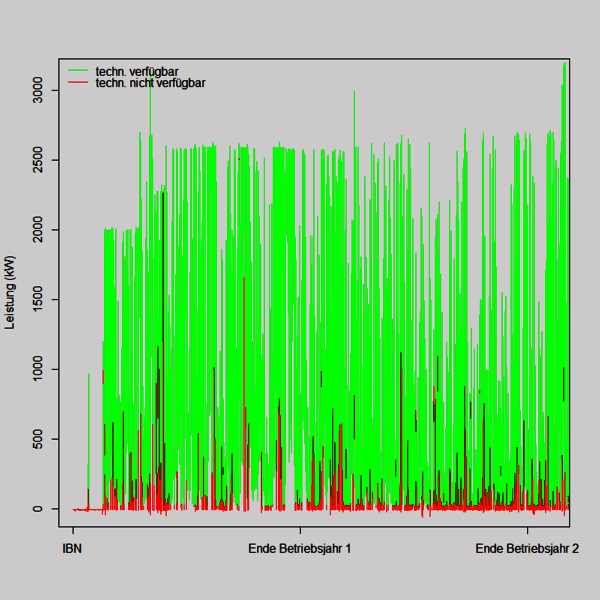
Task: Click the 'Leistung (kW)' y-axis title
Action: 10,292
